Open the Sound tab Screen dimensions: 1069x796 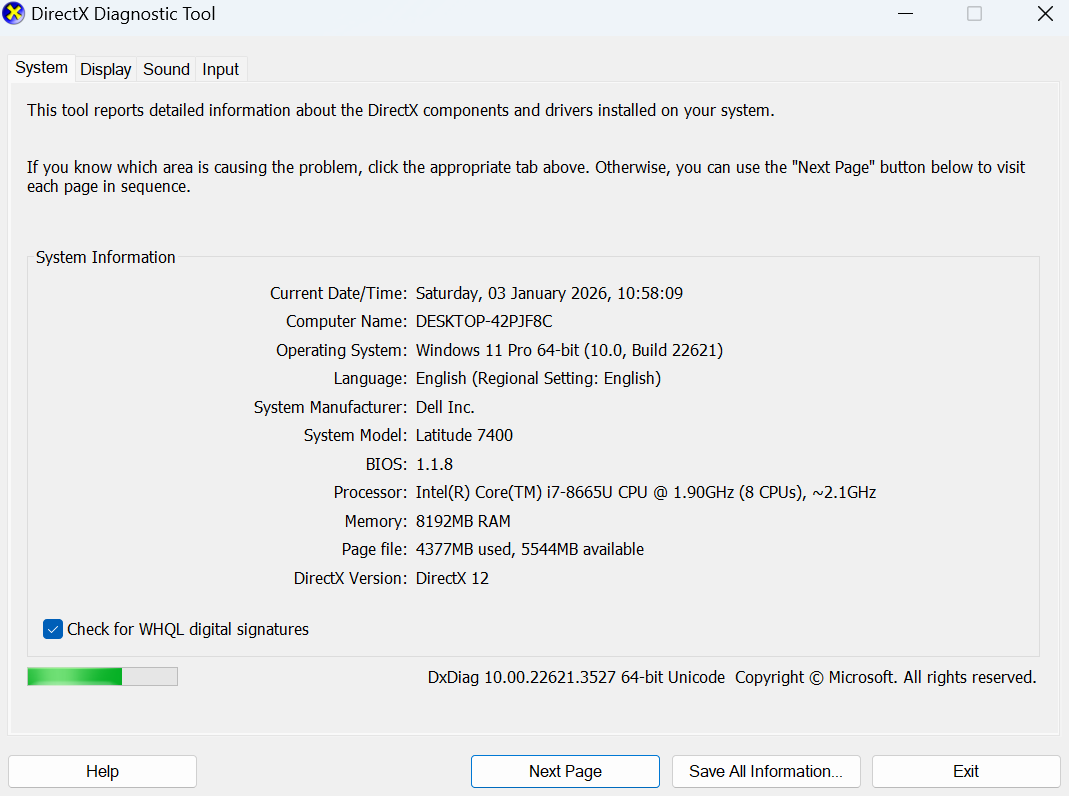click(x=166, y=70)
